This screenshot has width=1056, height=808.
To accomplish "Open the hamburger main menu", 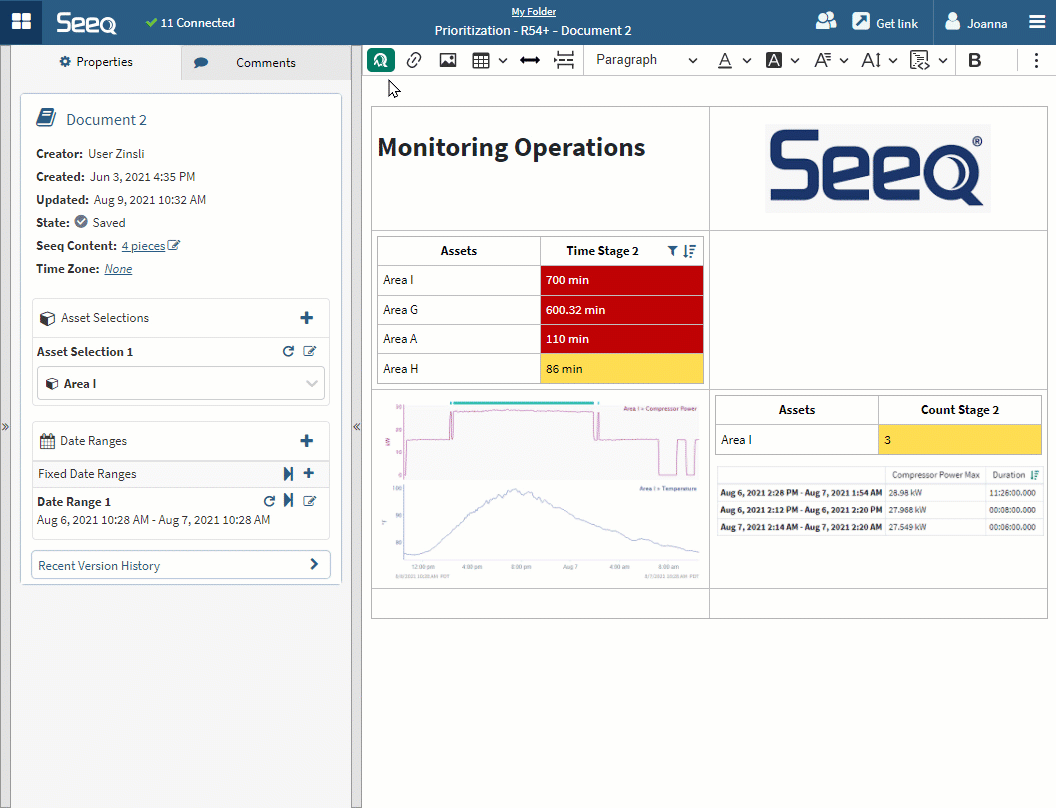I will [1037, 22].
